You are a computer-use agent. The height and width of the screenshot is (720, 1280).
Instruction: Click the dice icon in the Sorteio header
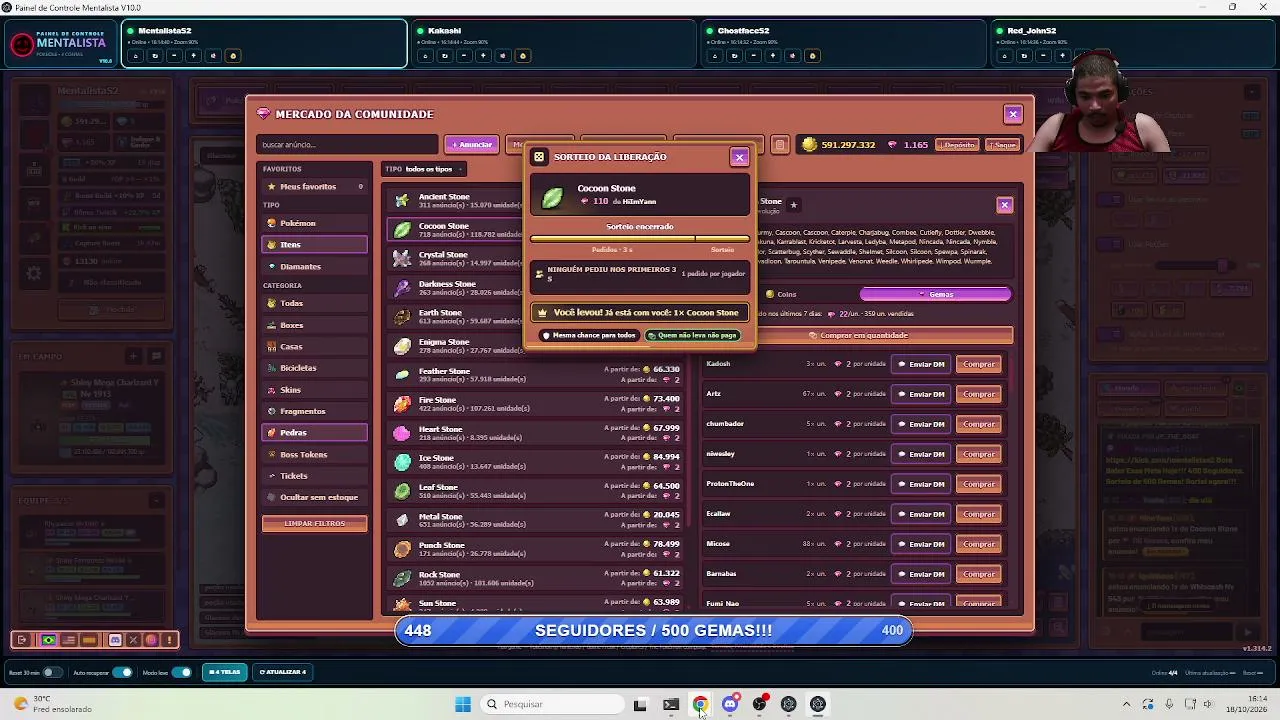539,157
